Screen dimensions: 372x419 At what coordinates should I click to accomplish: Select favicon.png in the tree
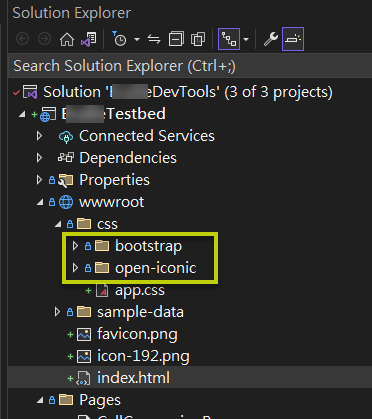click(137, 334)
